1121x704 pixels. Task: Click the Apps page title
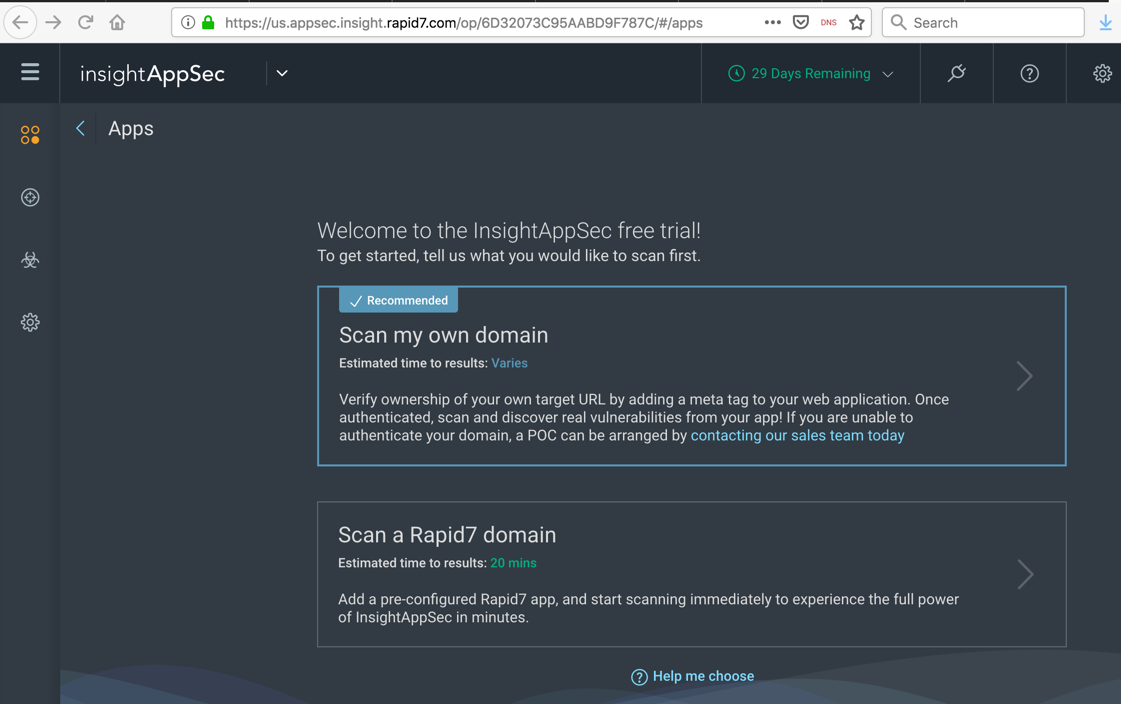click(131, 129)
